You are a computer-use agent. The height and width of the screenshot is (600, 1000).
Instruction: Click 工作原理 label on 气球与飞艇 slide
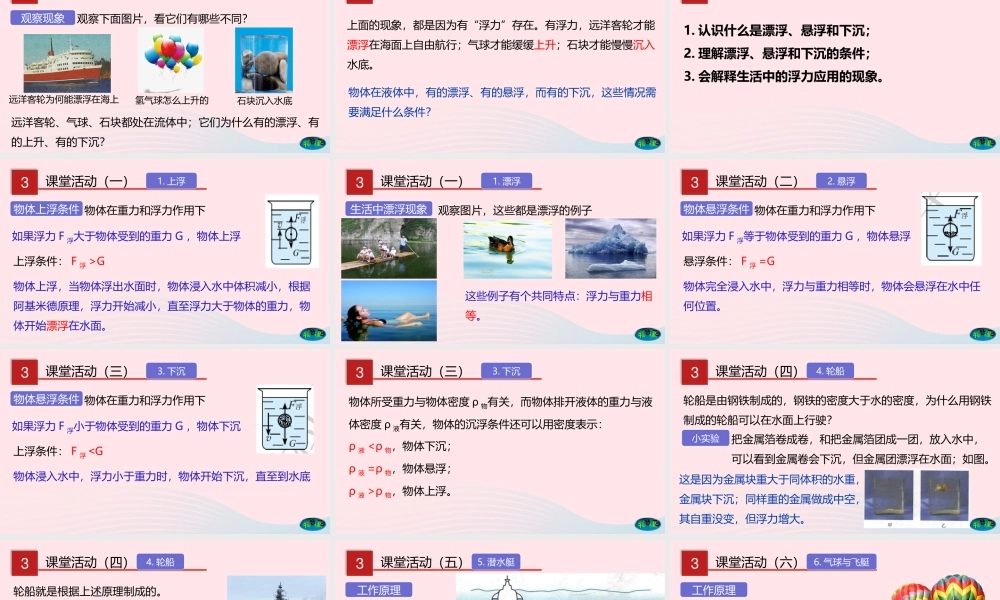[714, 590]
